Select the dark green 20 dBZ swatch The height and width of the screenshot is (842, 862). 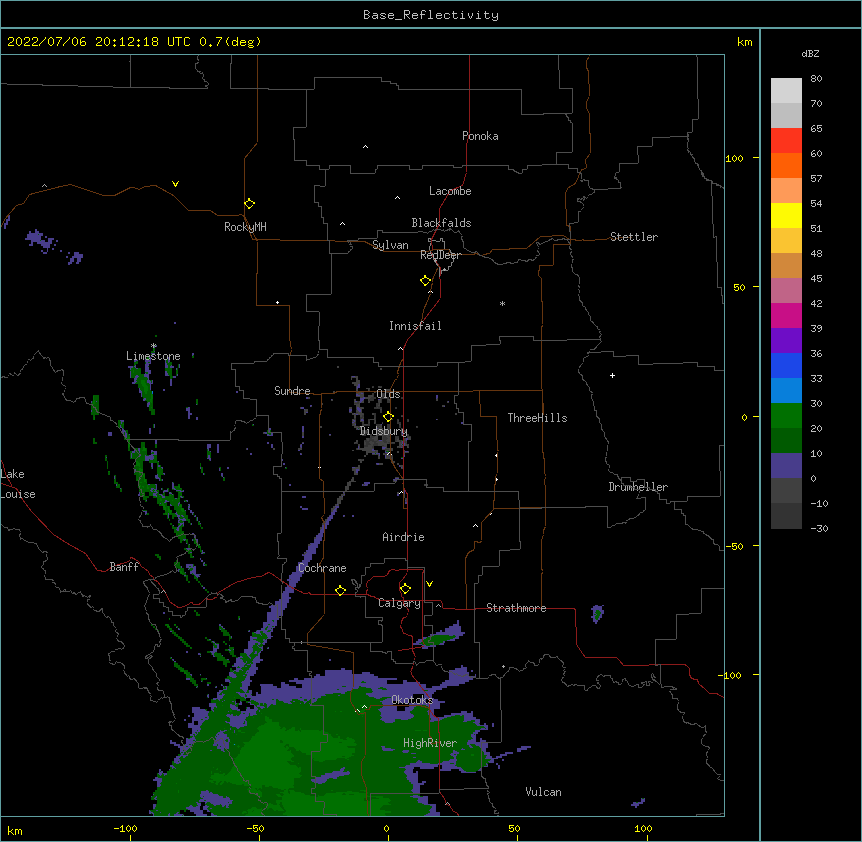[786, 440]
